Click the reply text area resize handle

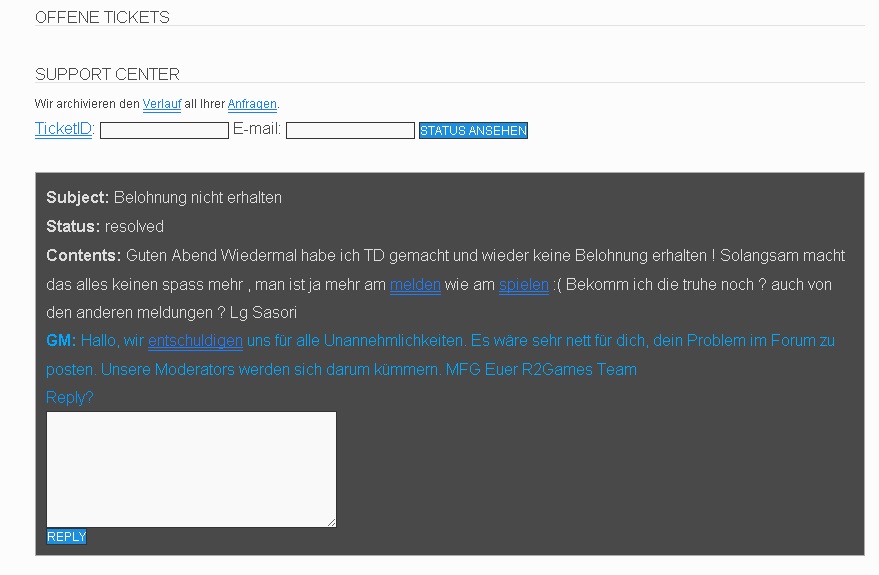331,522
